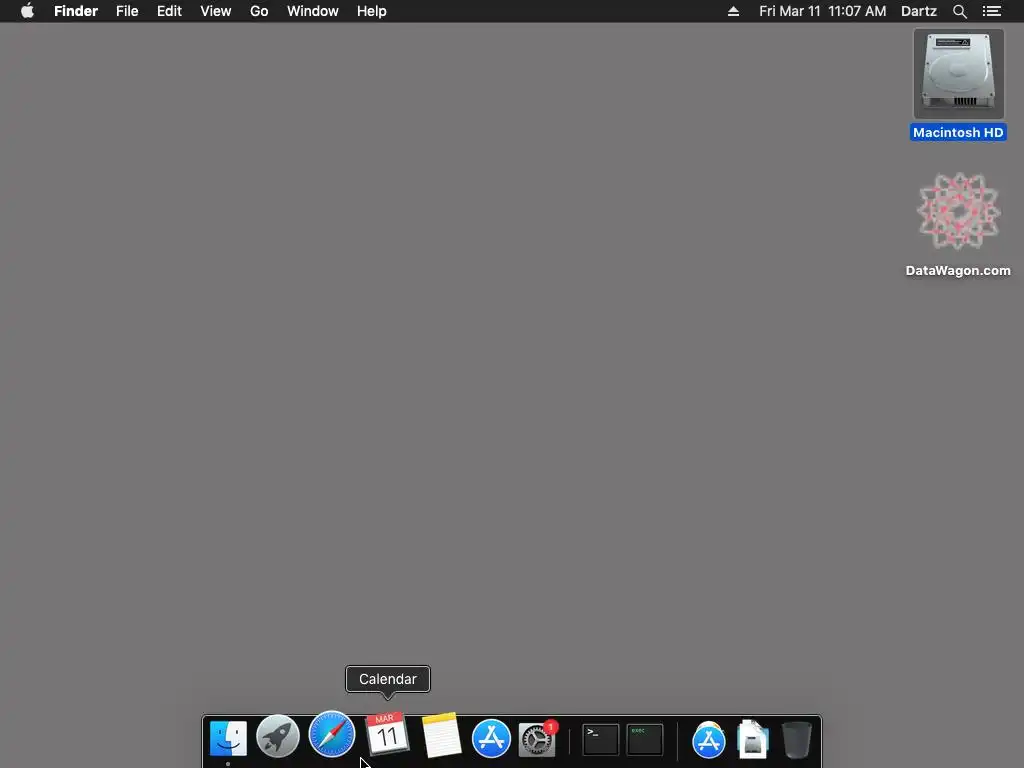Open Safari compass icon in Dock
This screenshot has height=768, width=1024.
(x=332, y=734)
